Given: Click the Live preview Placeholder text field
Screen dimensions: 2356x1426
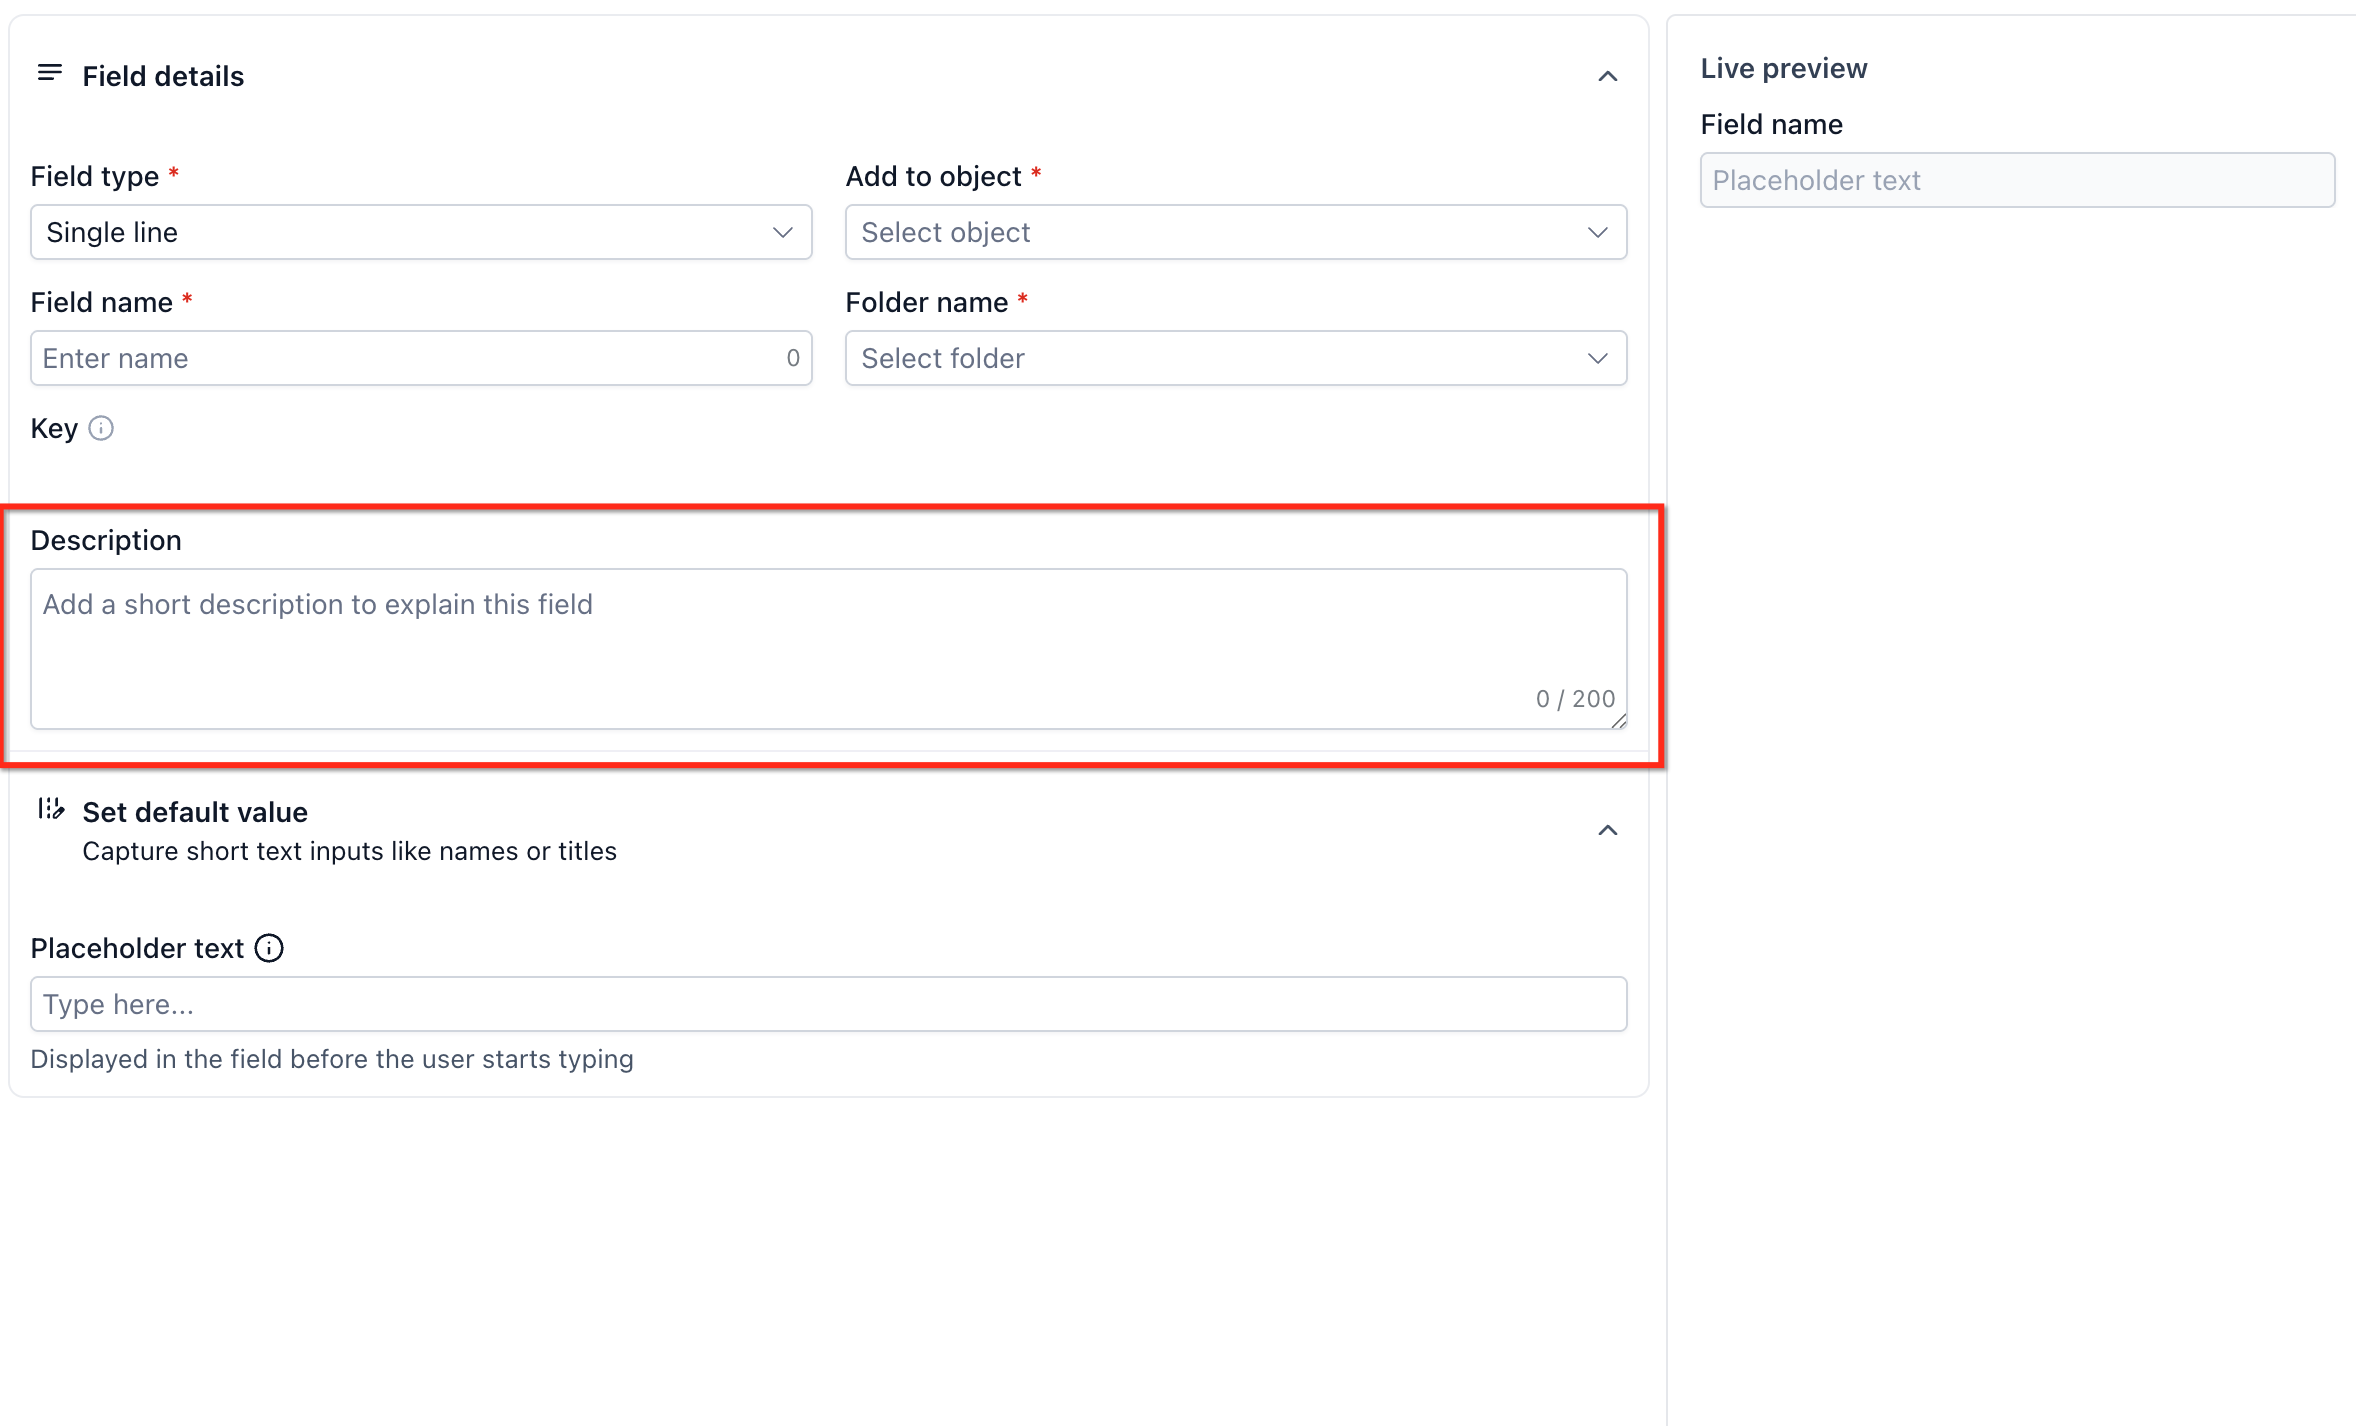Looking at the screenshot, I should click(x=2017, y=180).
